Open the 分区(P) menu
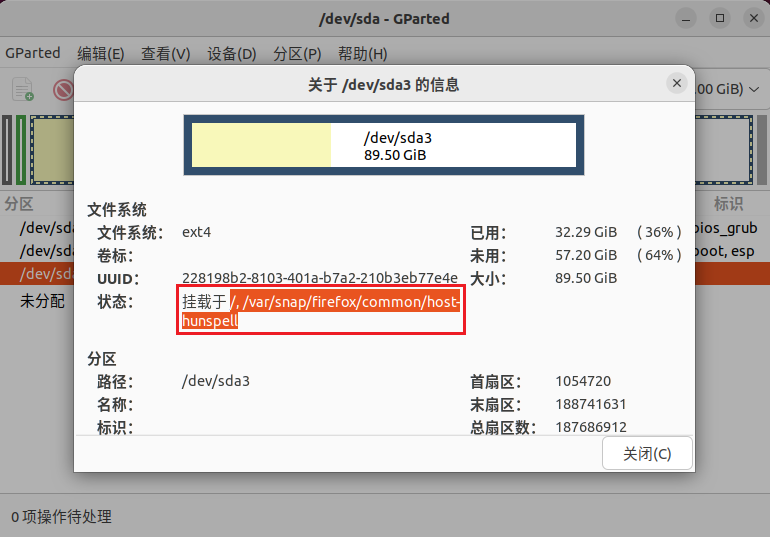 click(x=297, y=53)
